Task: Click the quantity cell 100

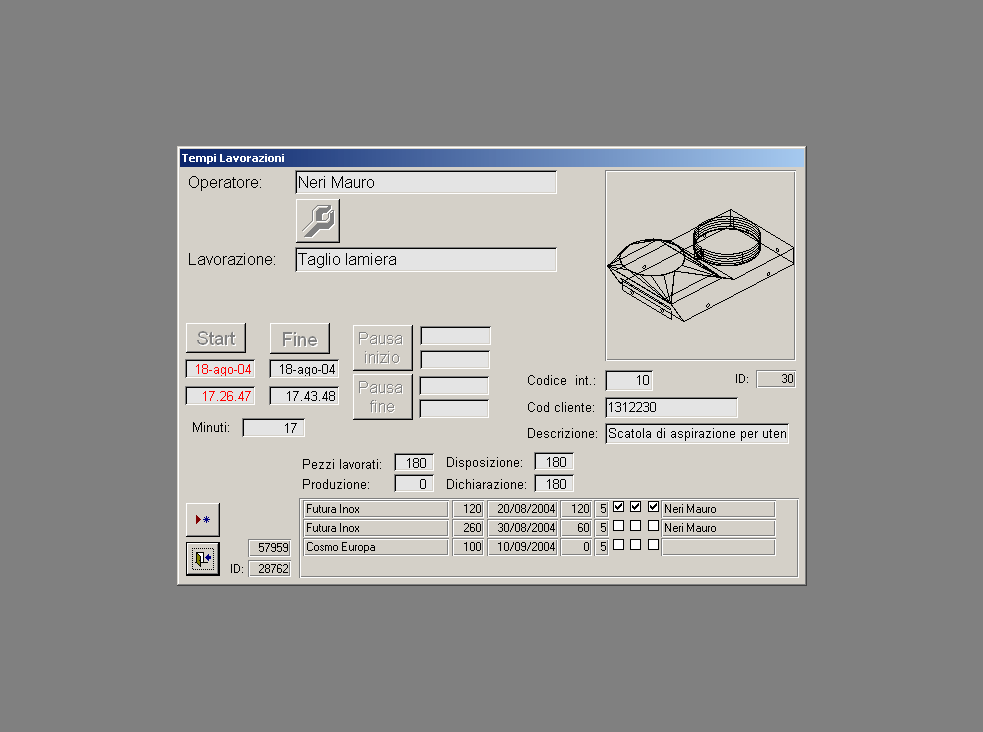Action: pyautogui.click(x=468, y=547)
